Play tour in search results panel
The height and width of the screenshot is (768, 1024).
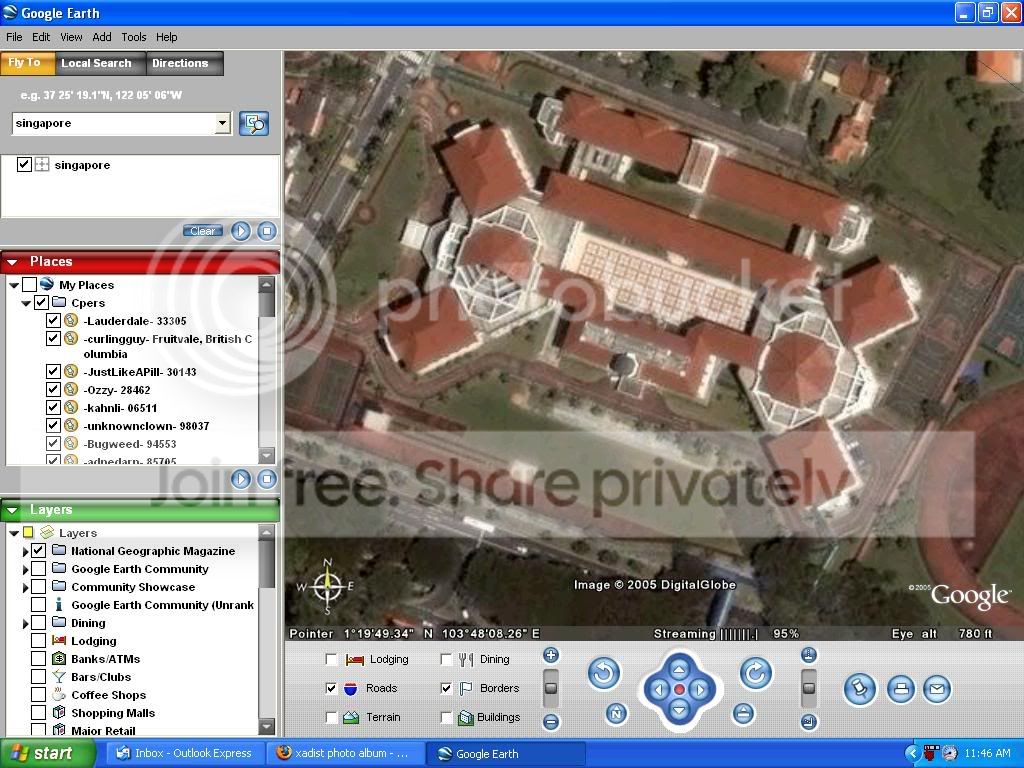(x=240, y=231)
